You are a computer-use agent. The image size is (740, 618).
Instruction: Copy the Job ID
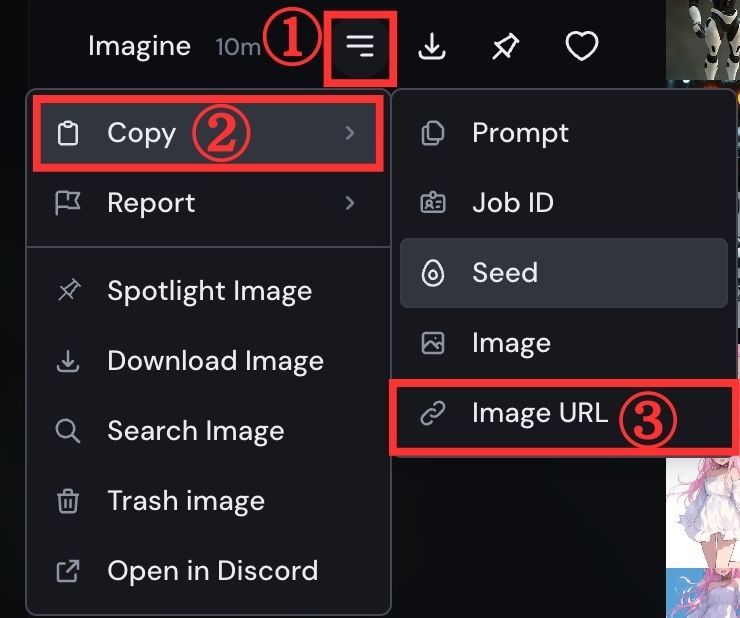pyautogui.click(x=512, y=203)
